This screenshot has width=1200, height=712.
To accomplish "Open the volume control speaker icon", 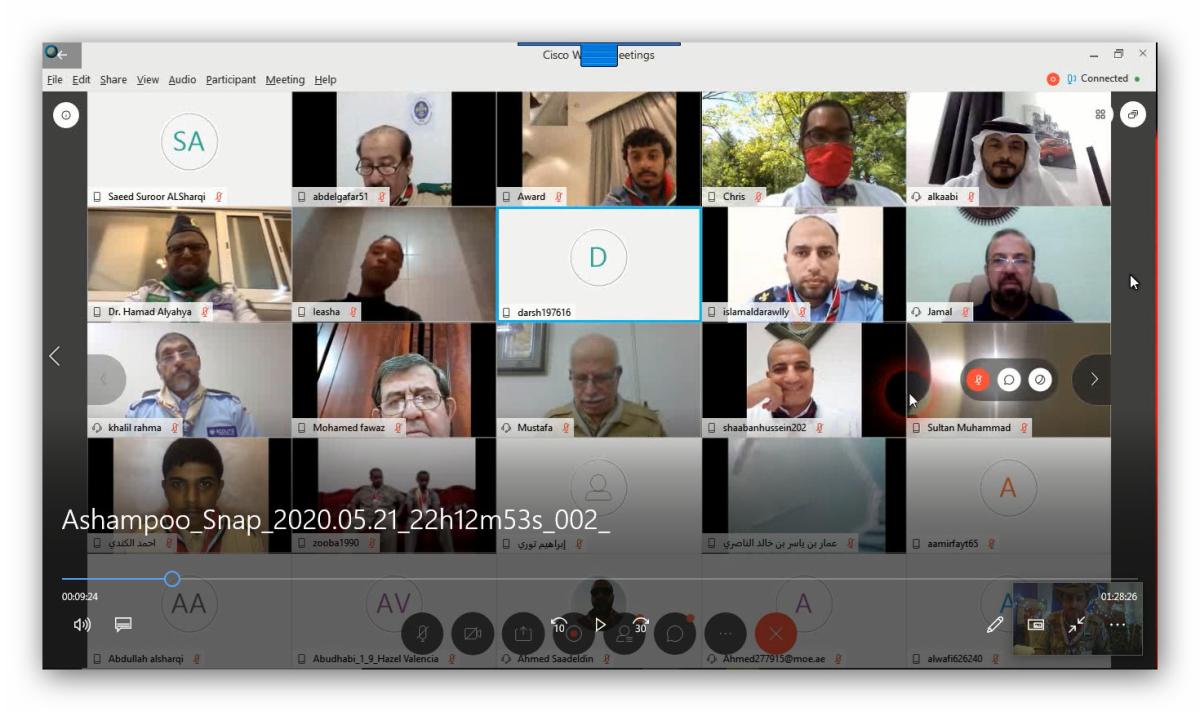I will coord(82,624).
